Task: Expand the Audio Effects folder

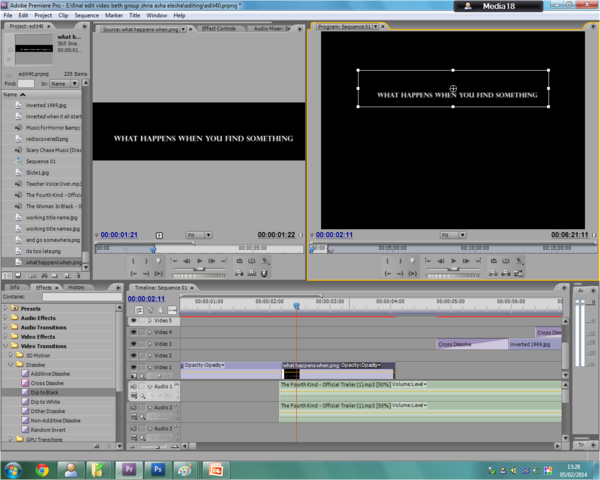Action: [5, 318]
